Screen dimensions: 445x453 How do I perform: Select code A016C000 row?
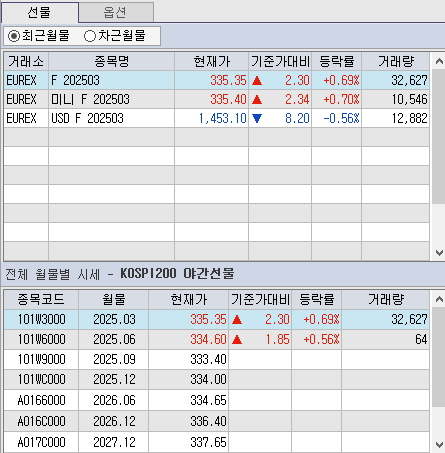pos(217,421)
